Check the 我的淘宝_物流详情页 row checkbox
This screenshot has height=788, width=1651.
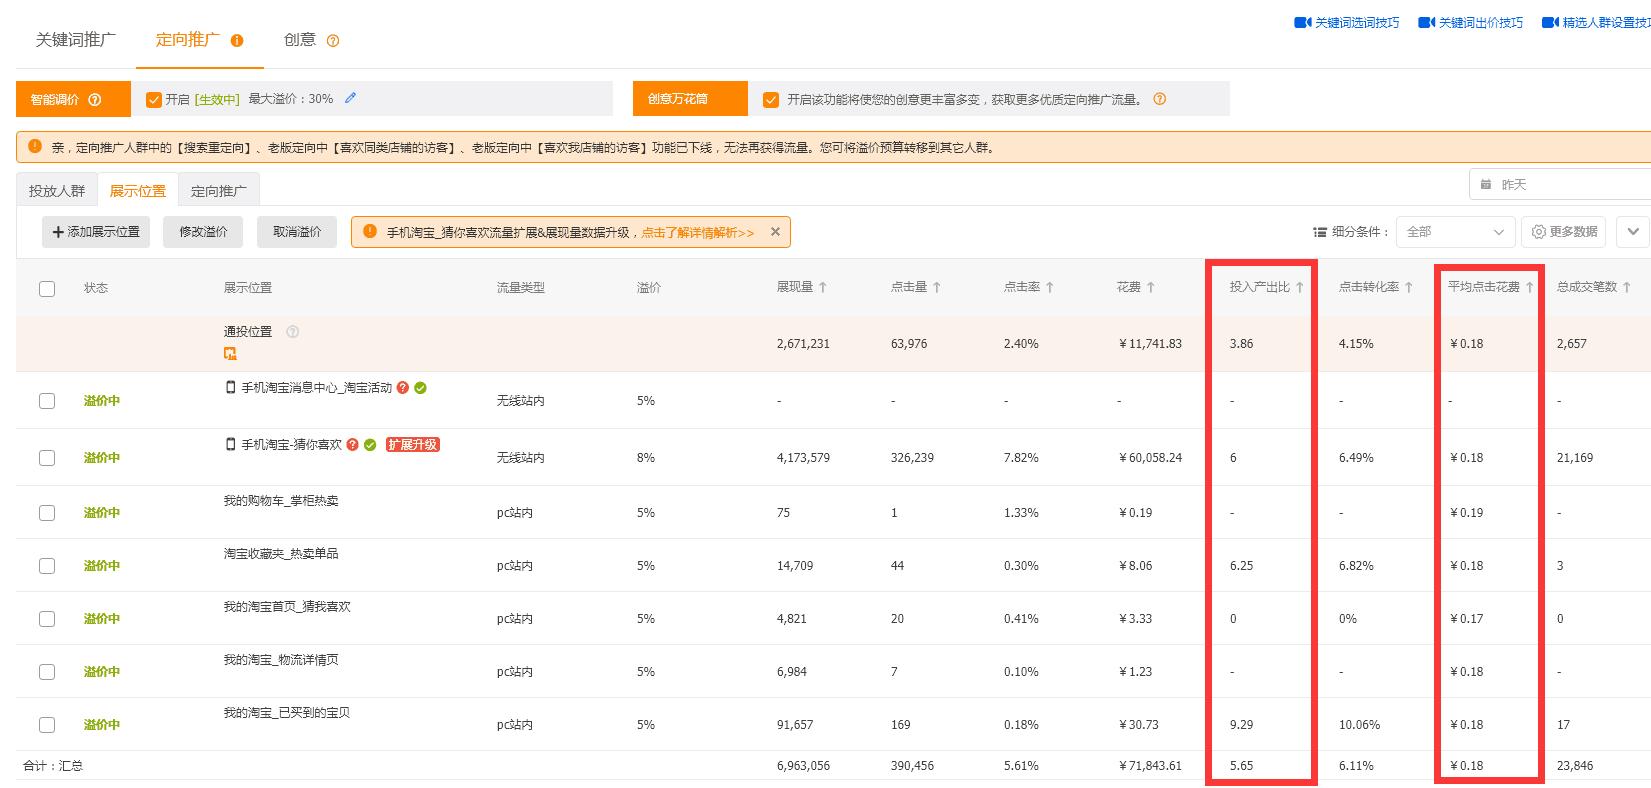47,672
